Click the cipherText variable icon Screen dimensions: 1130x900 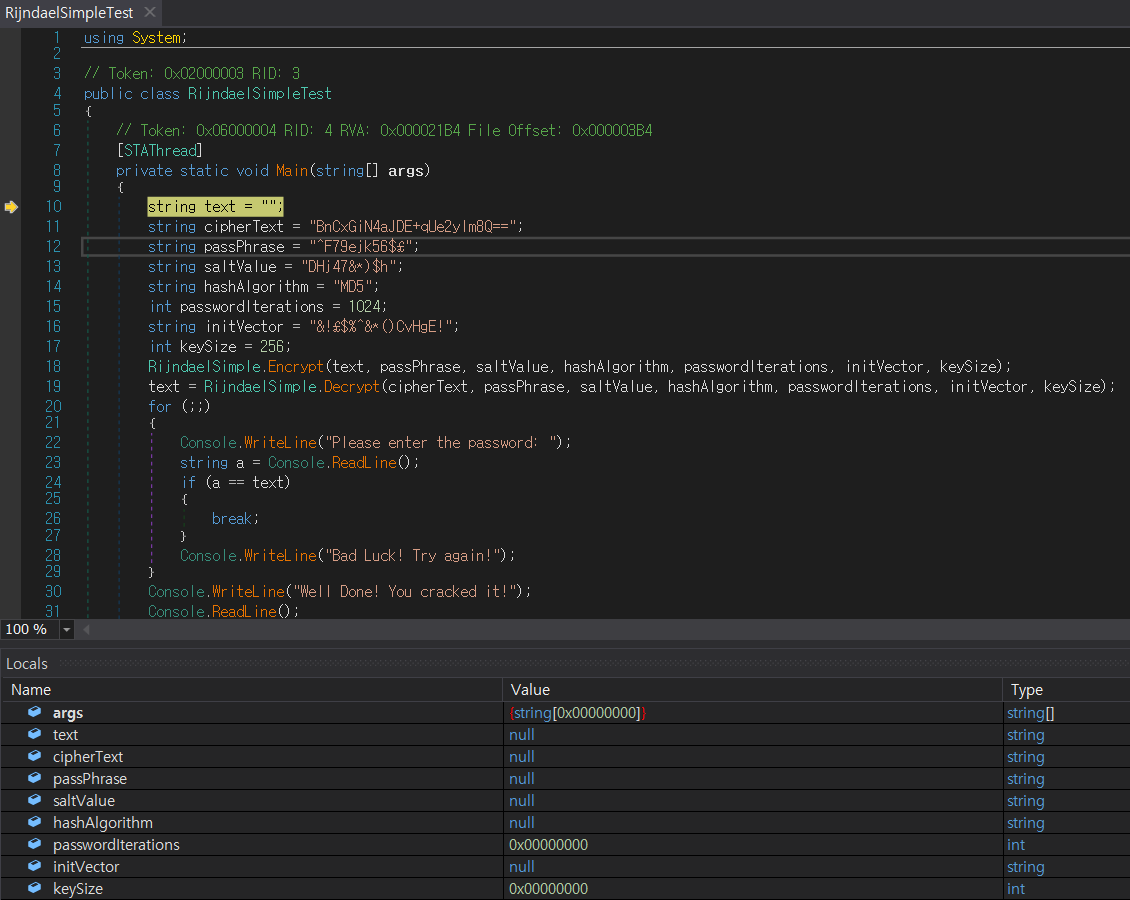(35, 756)
